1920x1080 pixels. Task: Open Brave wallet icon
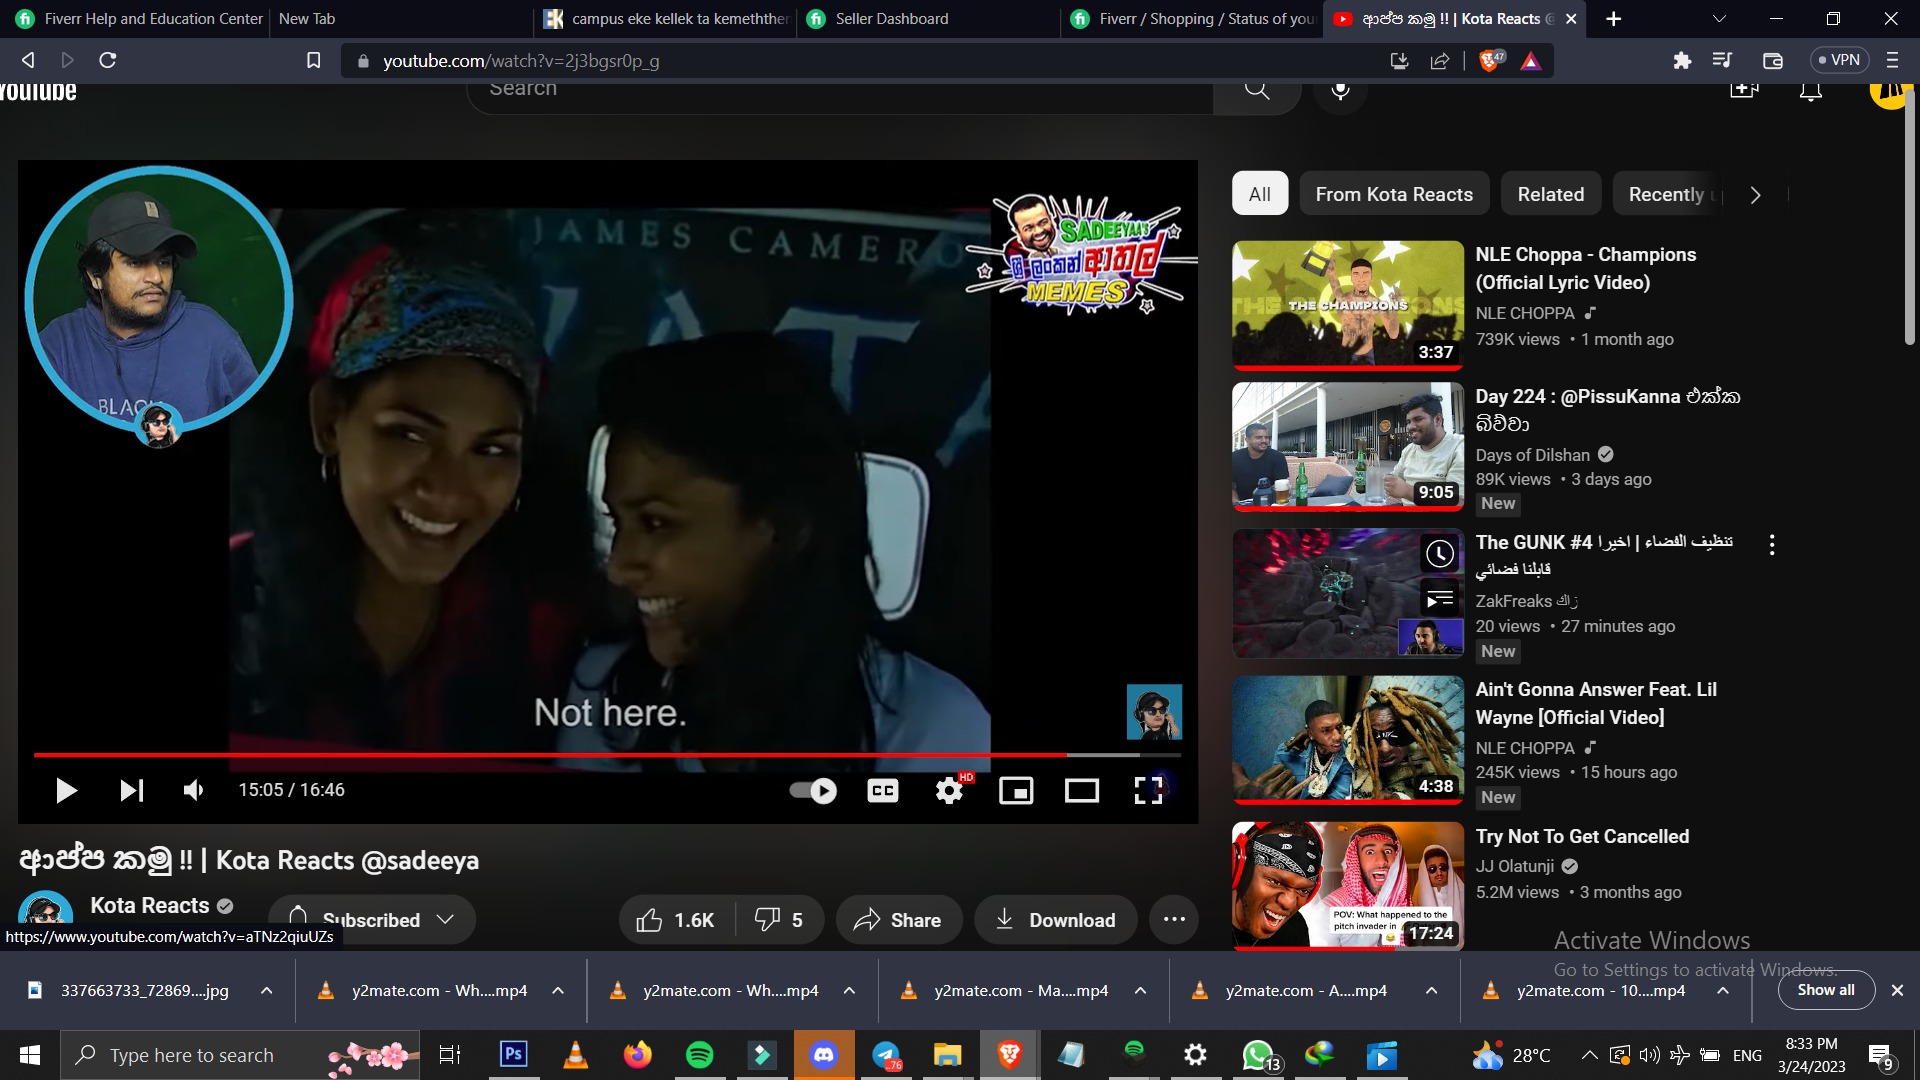click(x=1773, y=60)
